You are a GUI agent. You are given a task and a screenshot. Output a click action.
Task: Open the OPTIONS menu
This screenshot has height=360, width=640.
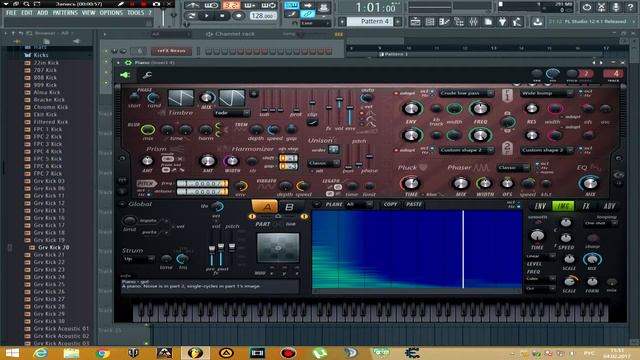[x=111, y=13]
